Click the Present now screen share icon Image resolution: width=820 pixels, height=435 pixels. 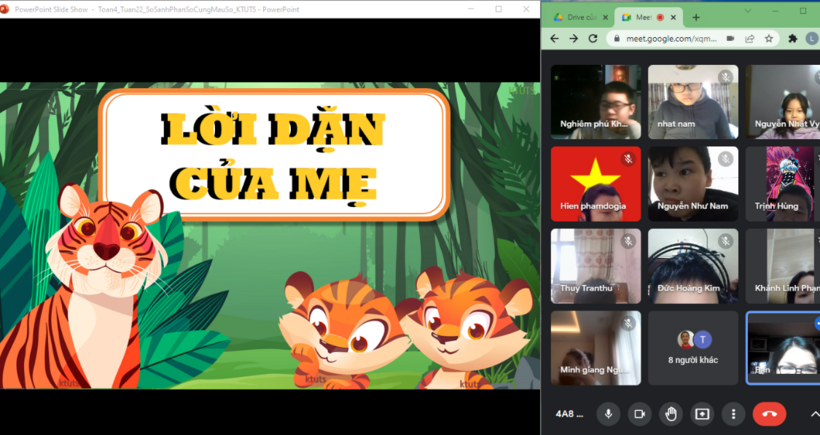tap(702, 414)
